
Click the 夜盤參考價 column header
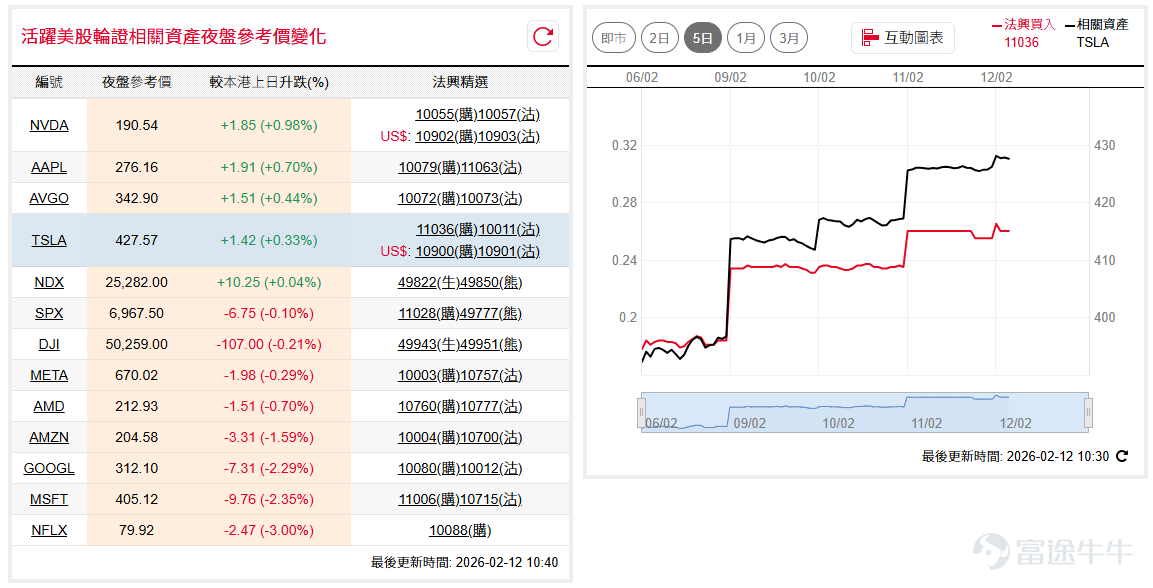137,82
